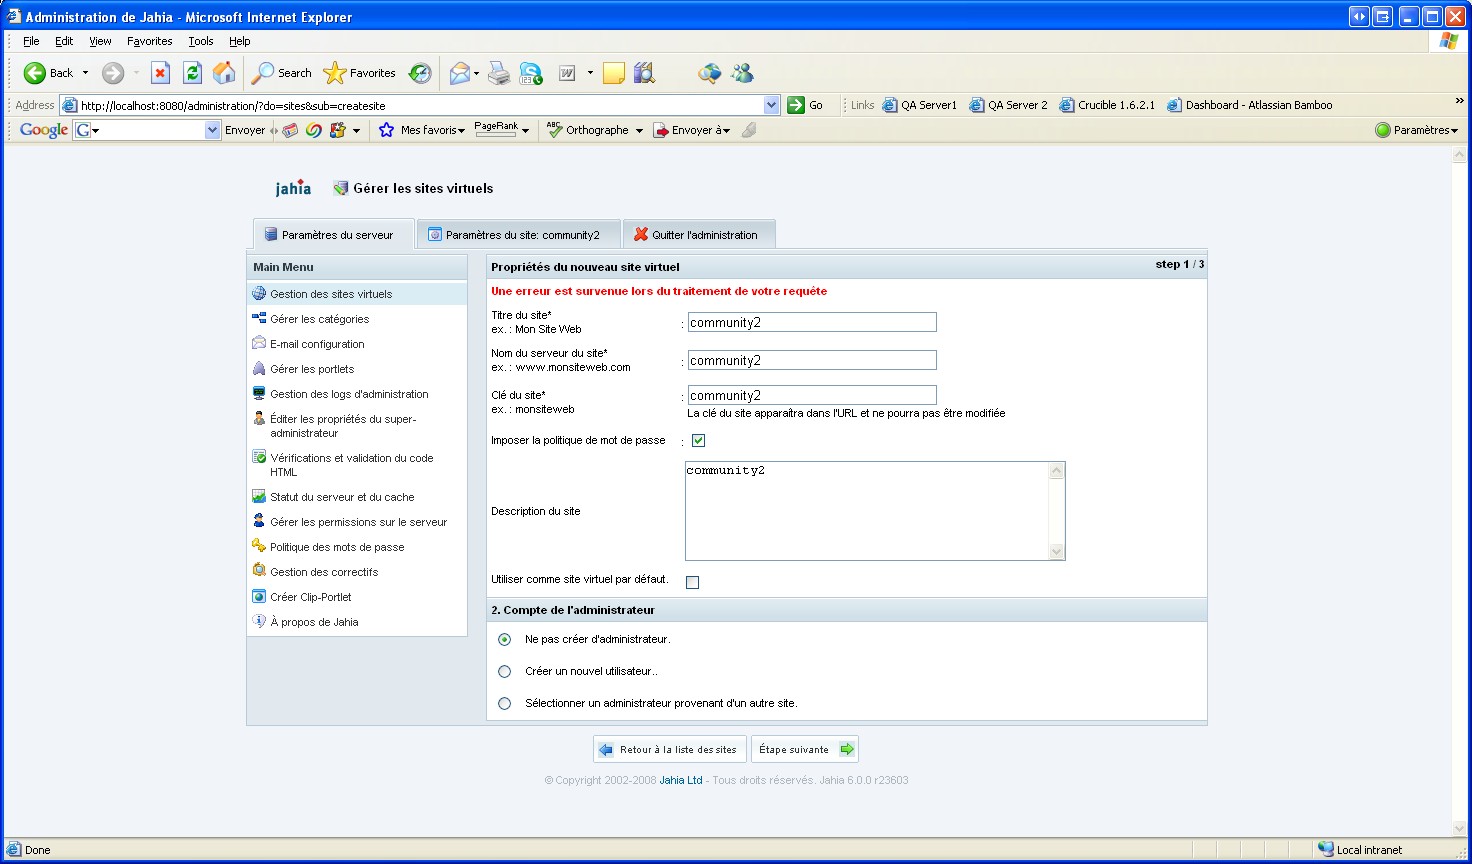Click the Go button beside address bar
Image resolution: width=1472 pixels, height=864 pixels.
806,105
